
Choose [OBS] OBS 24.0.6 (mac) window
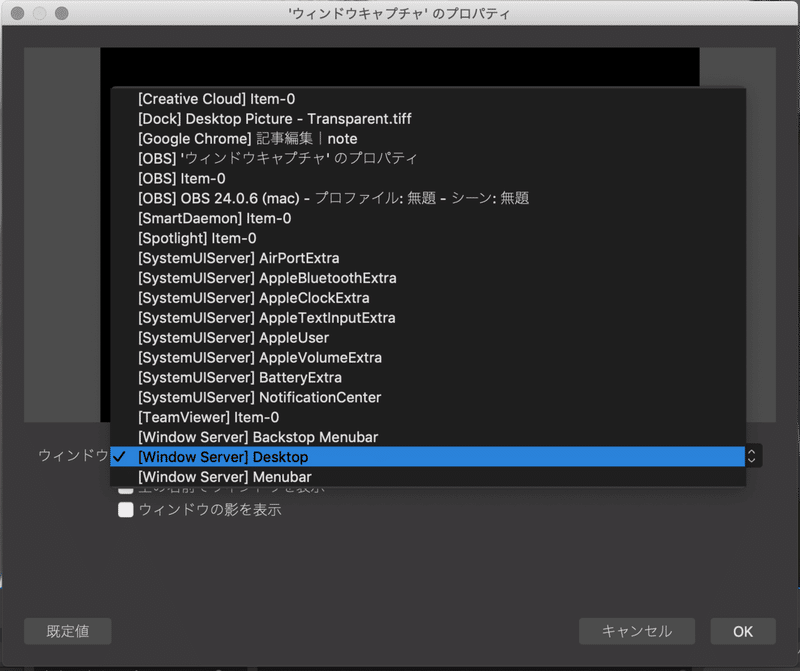point(428,198)
